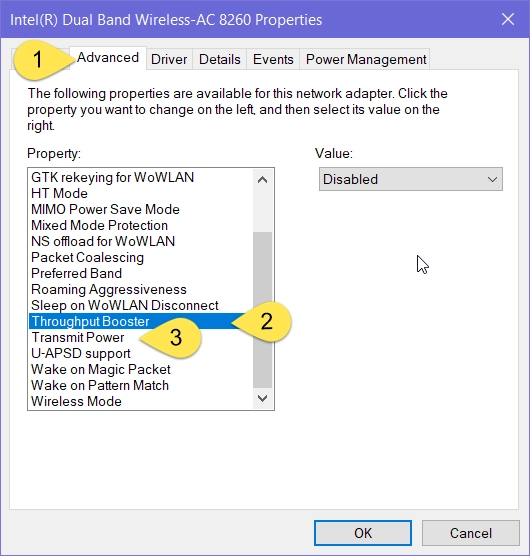Close the Wireless-AC 8260 Properties window
Viewport: 530px width, 556px height.
click(x=508, y=20)
